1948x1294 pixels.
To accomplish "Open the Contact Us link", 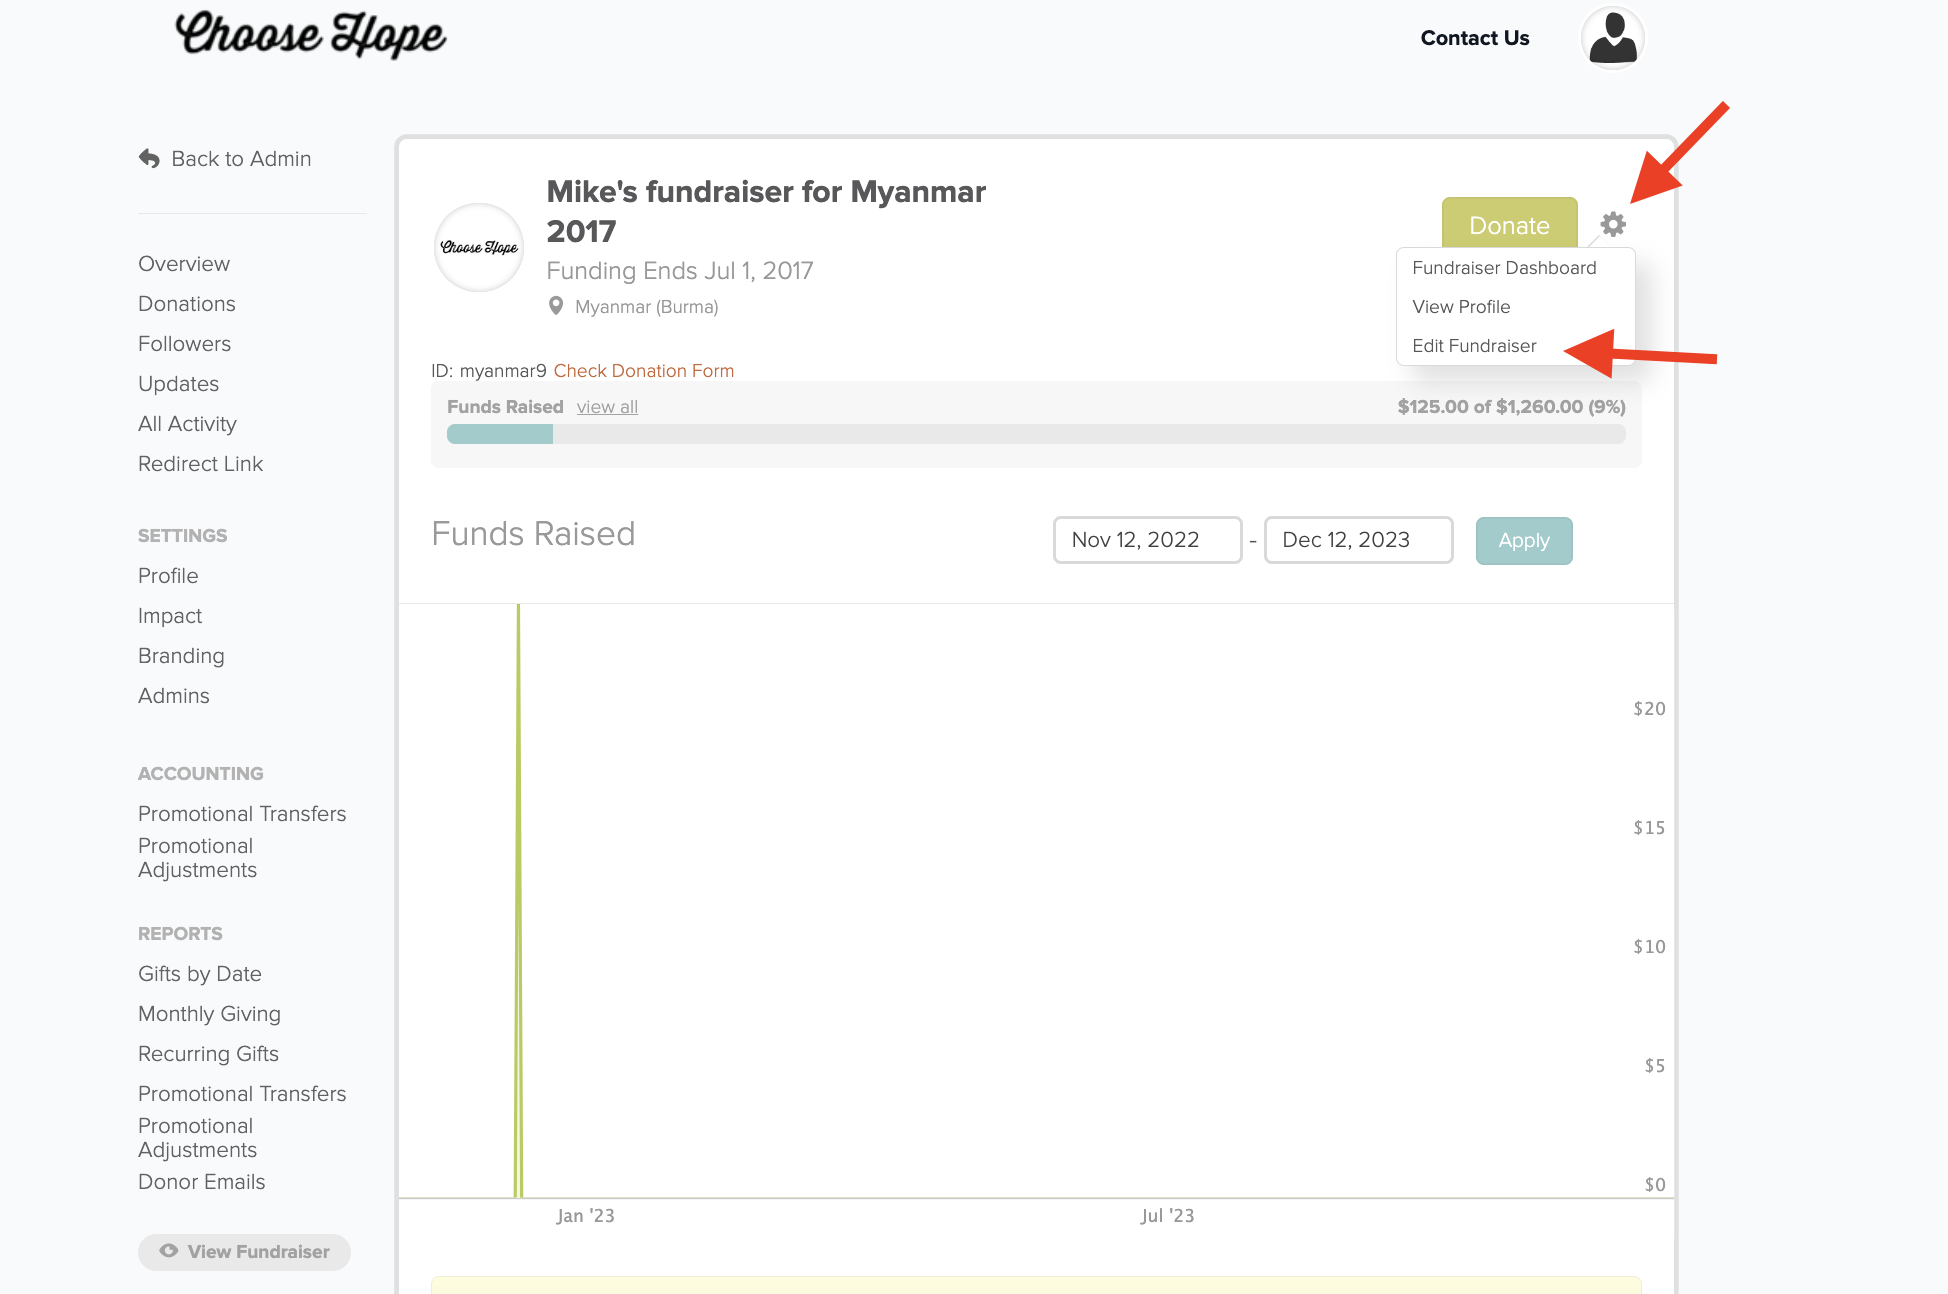I will click(x=1475, y=38).
